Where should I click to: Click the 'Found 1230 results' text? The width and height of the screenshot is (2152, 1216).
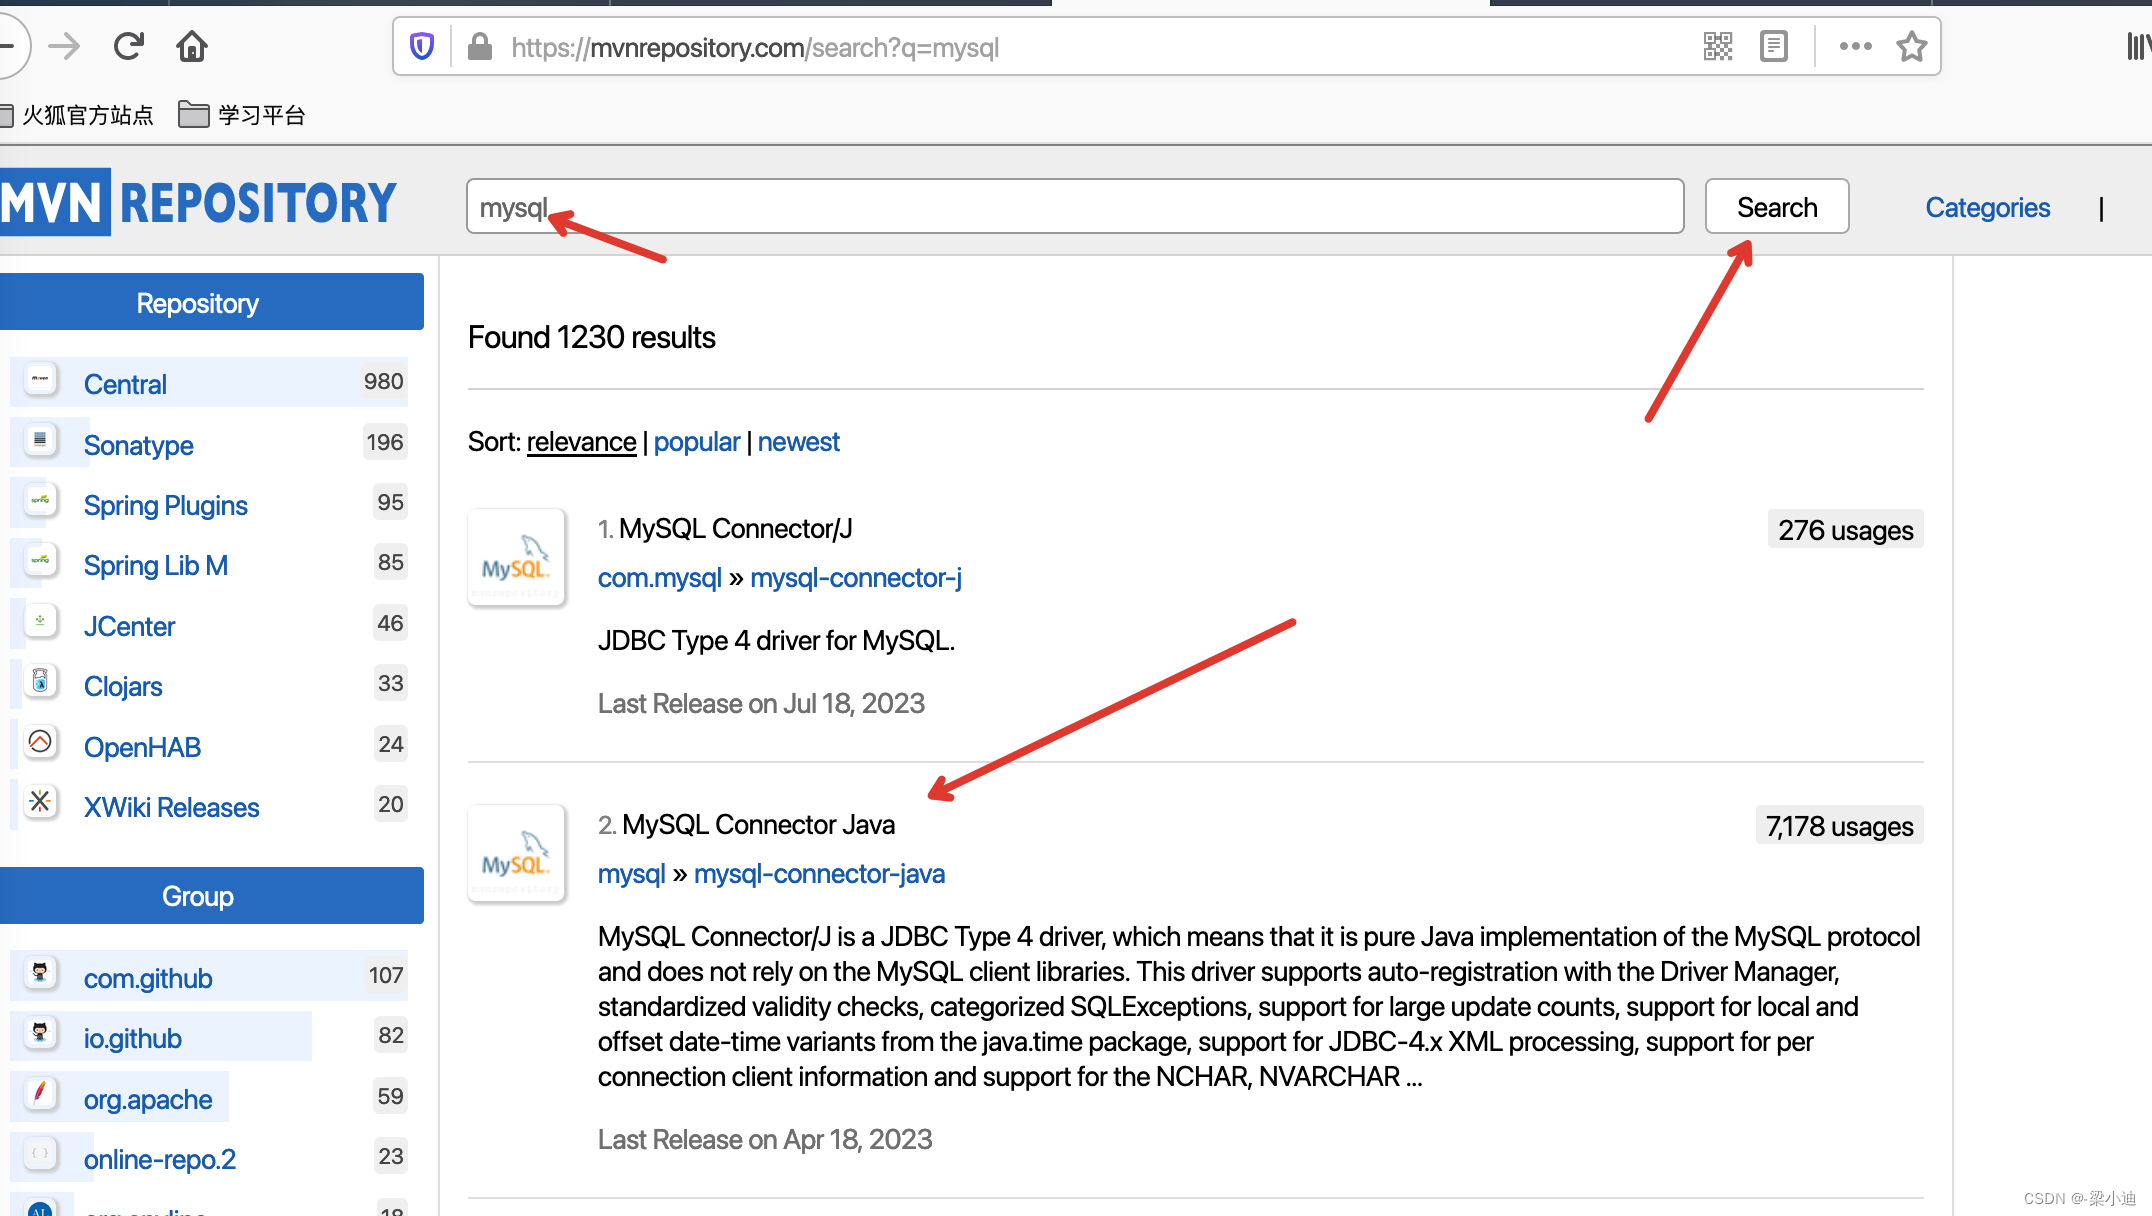point(592,338)
